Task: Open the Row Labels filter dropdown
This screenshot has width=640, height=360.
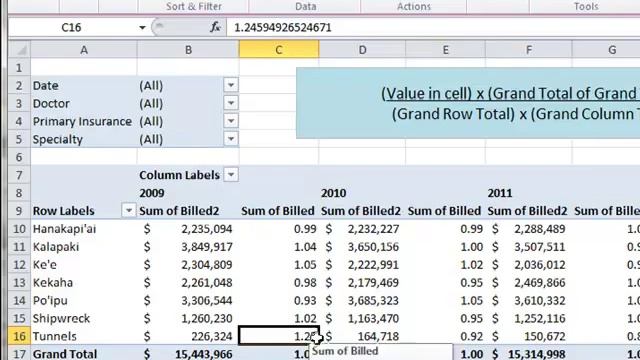Action: [129, 211]
